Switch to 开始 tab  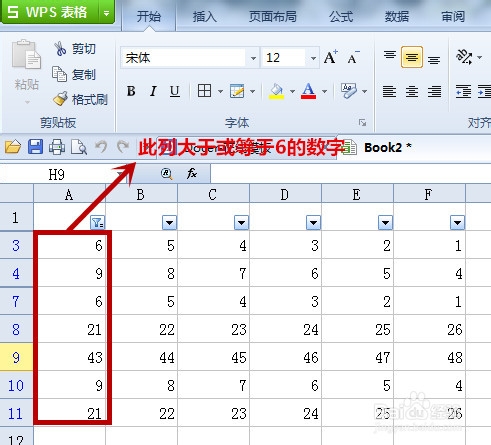click(149, 16)
